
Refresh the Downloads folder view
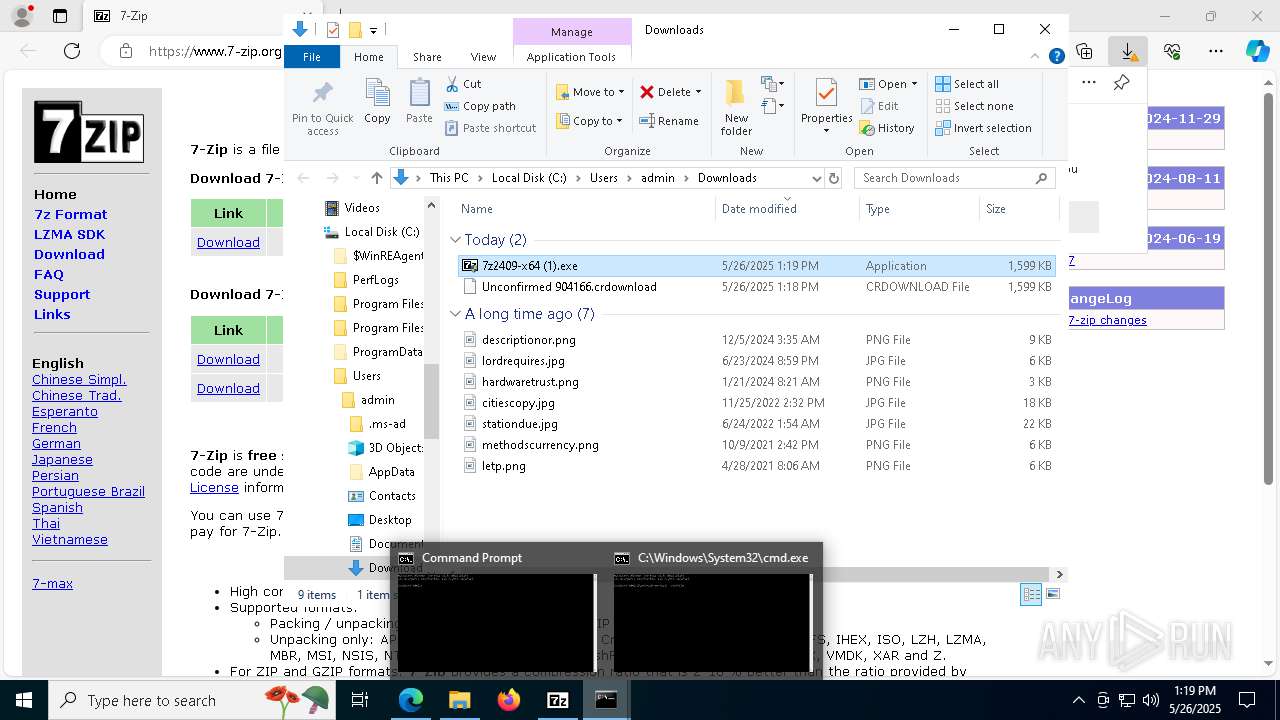[834, 178]
